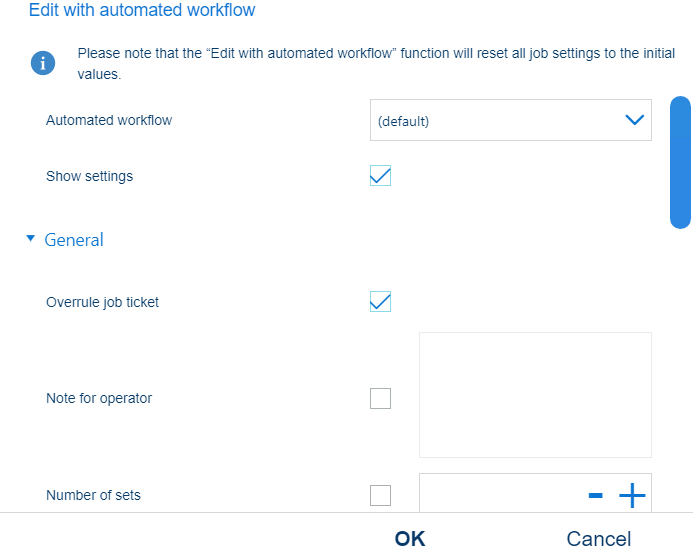This screenshot has height=556, width=693.
Task: Click the minus icon for Number of sets
Action: pyautogui.click(x=595, y=495)
